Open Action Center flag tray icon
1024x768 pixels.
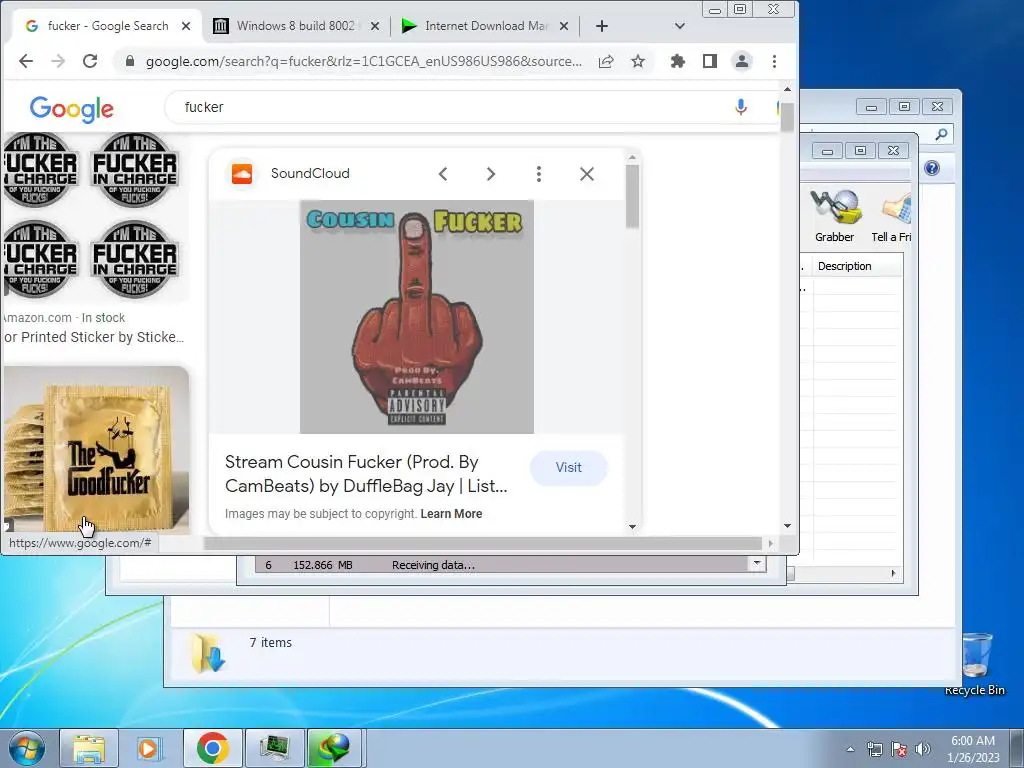coord(899,749)
